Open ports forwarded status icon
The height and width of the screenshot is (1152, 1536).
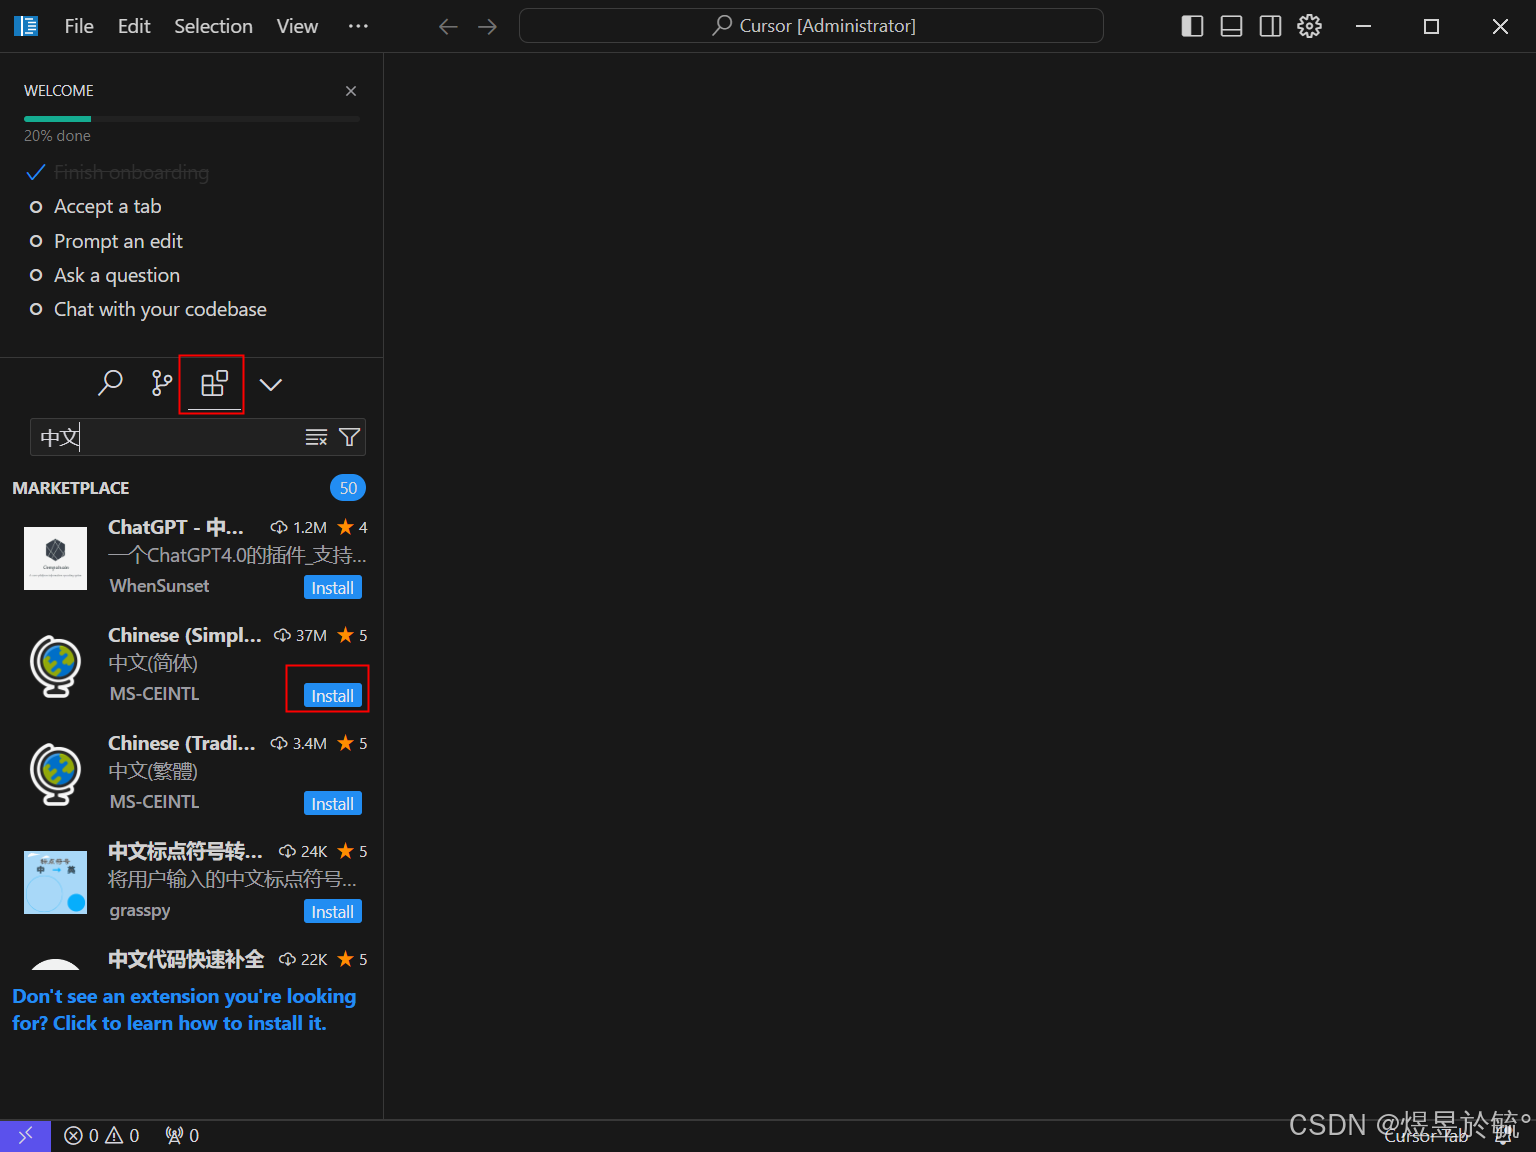click(x=182, y=1135)
